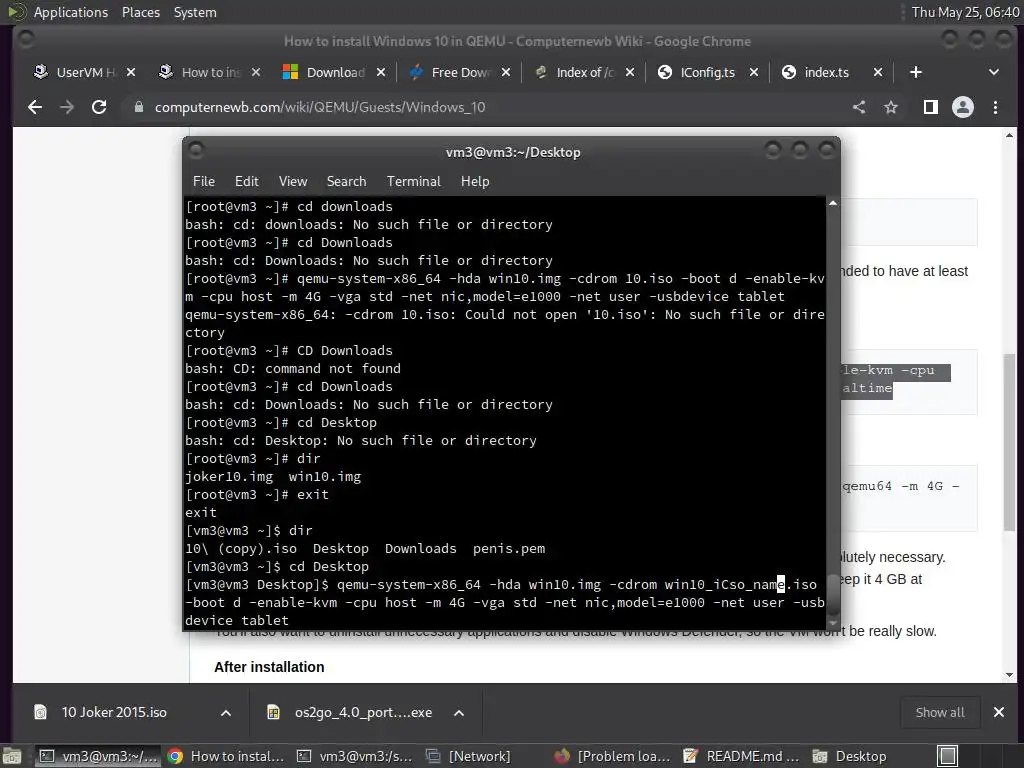The width and height of the screenshot is (1024, 768).
Task: Close the Free Dow tab
Action: [505, 72]
